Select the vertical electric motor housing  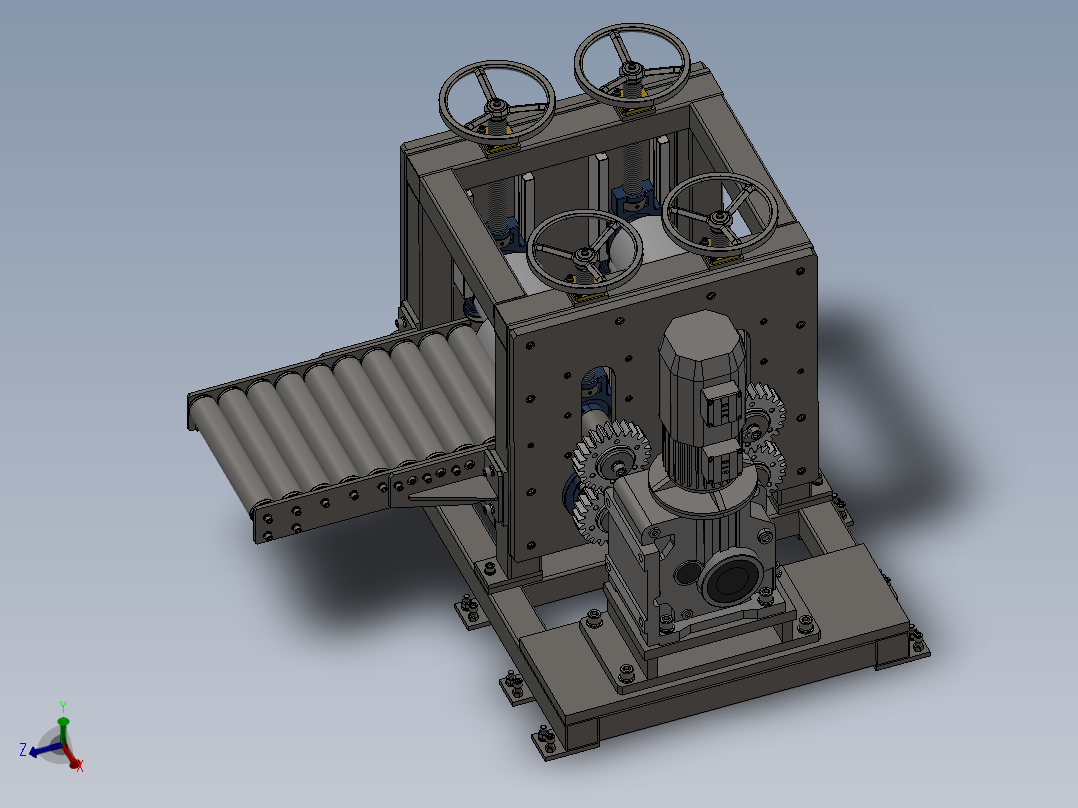[701, 399]
